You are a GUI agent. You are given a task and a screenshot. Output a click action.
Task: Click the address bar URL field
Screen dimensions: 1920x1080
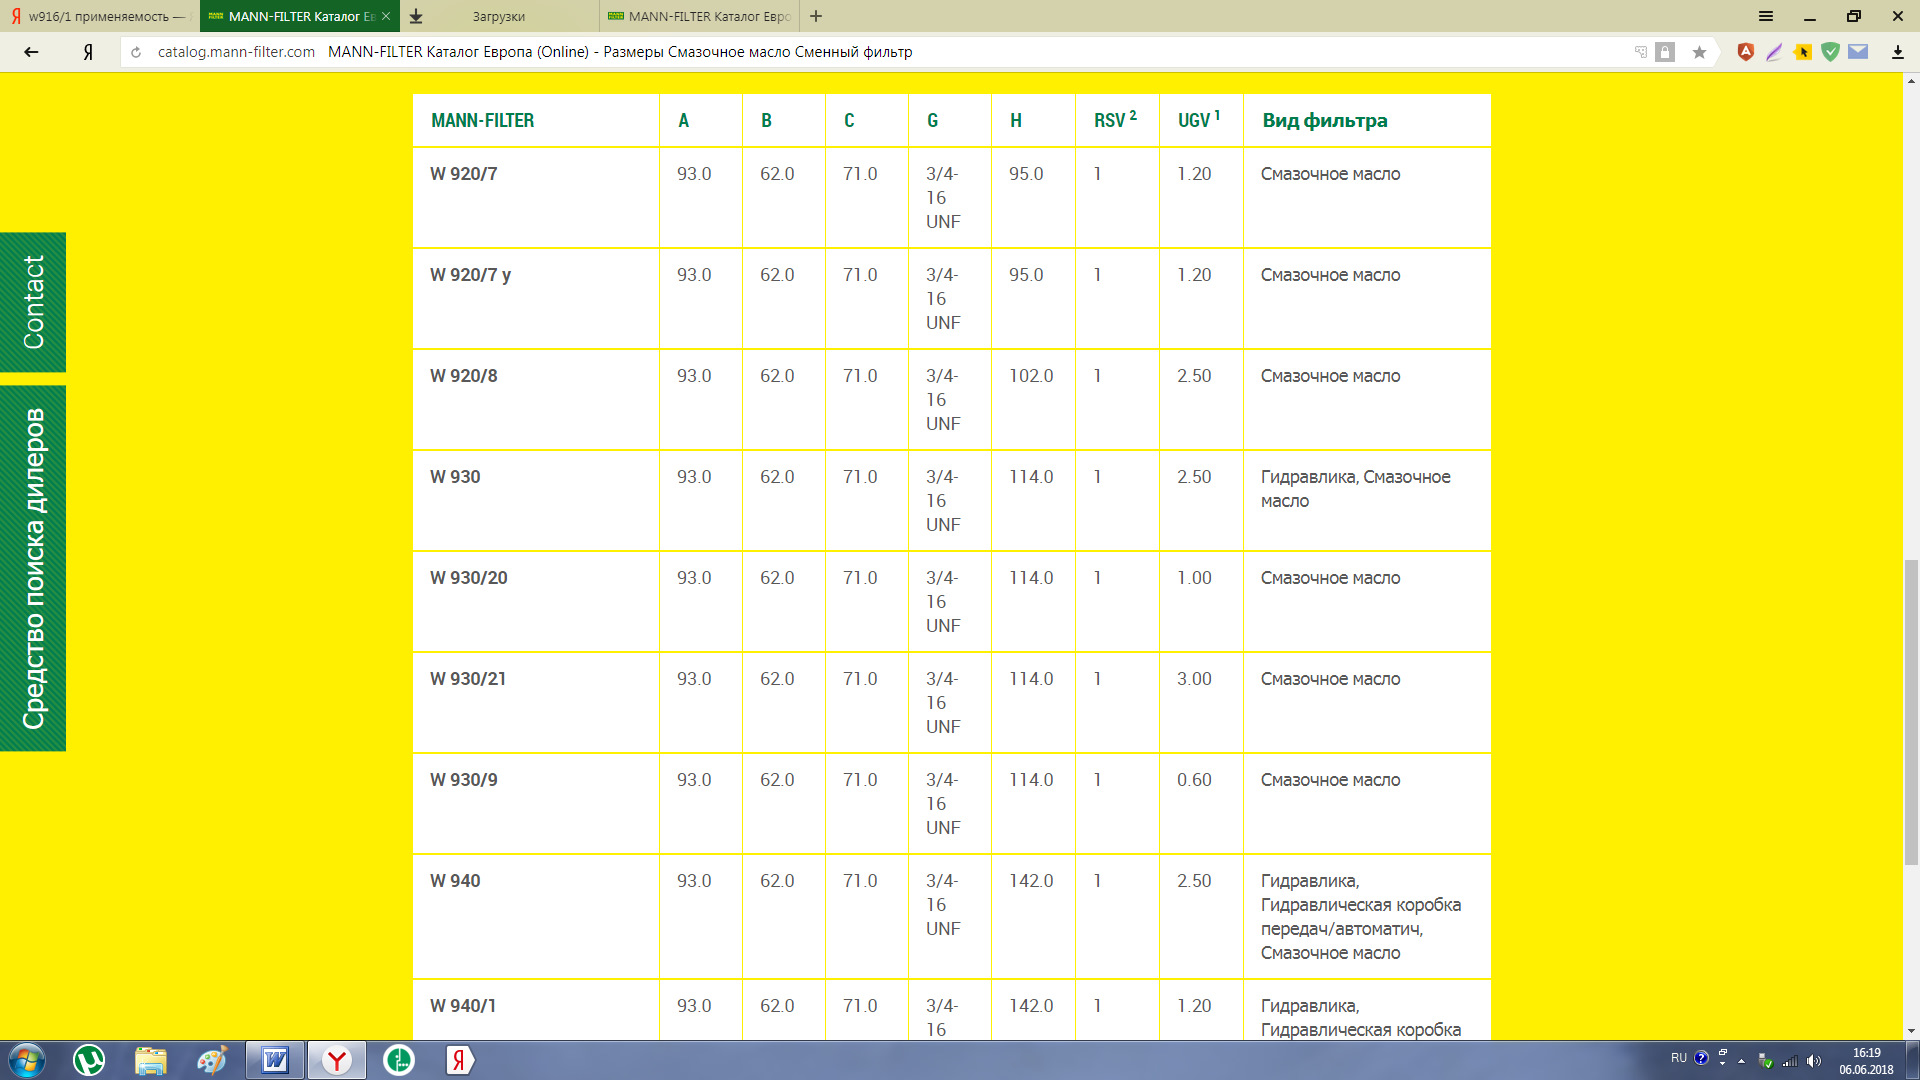click(236, 52)
